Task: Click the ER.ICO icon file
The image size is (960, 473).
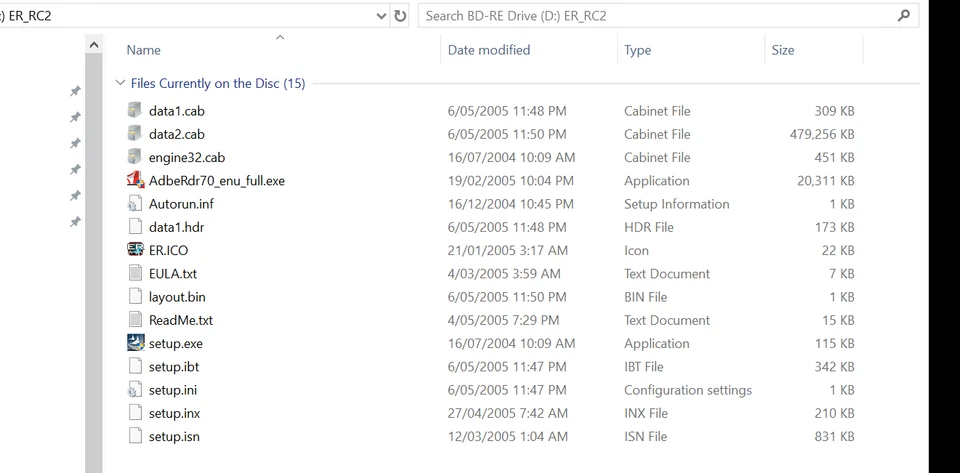Action: (136, 250)
